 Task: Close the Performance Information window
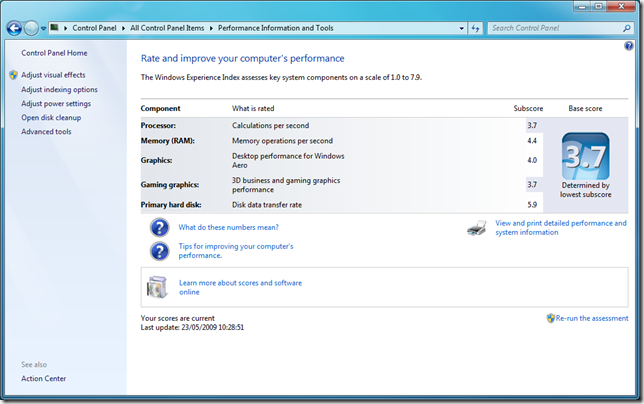[x=621, y=6]
